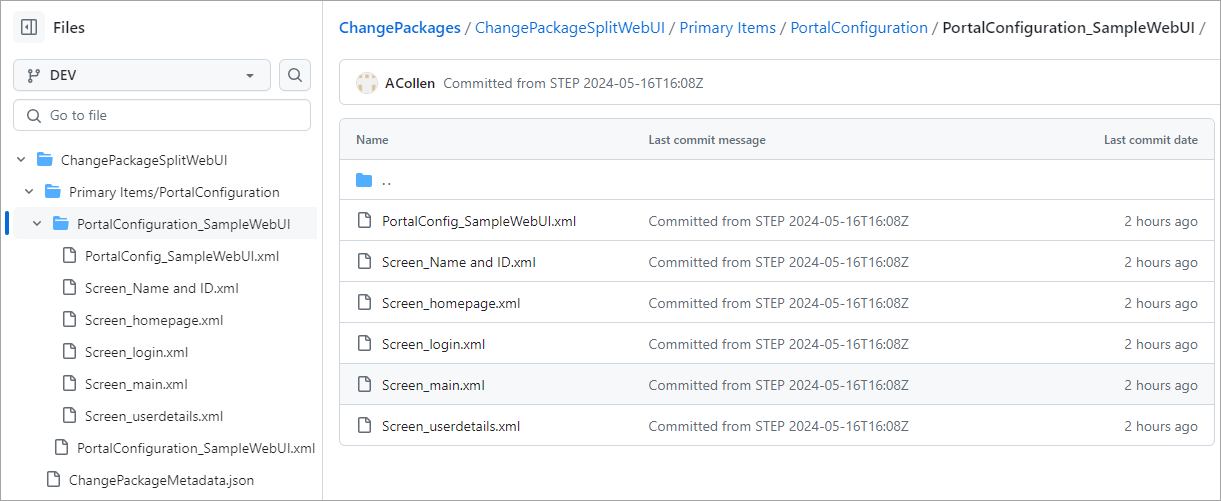Collapse PortalConfiguration_SampleWebUI tree chevron
This screenshot has height=501, width=1221.
point(38,224)
